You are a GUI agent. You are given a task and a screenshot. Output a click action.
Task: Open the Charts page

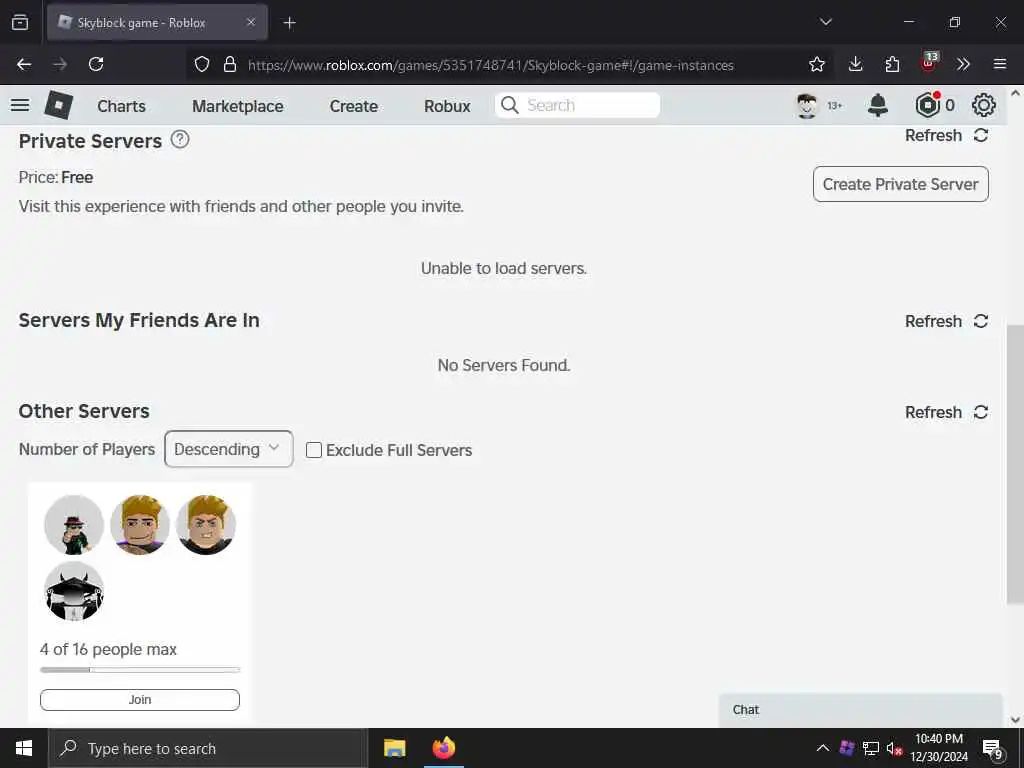(x=121, y=106)
